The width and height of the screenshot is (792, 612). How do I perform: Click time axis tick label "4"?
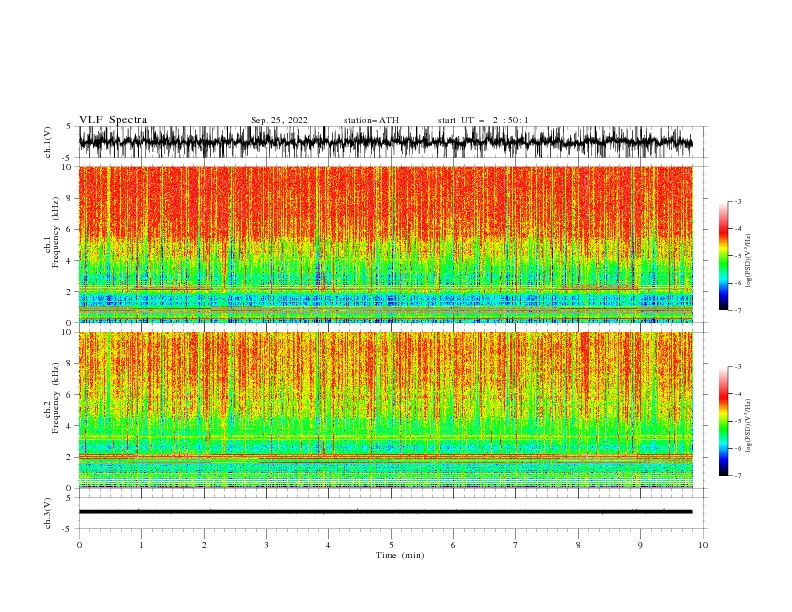tap(328, 545)
